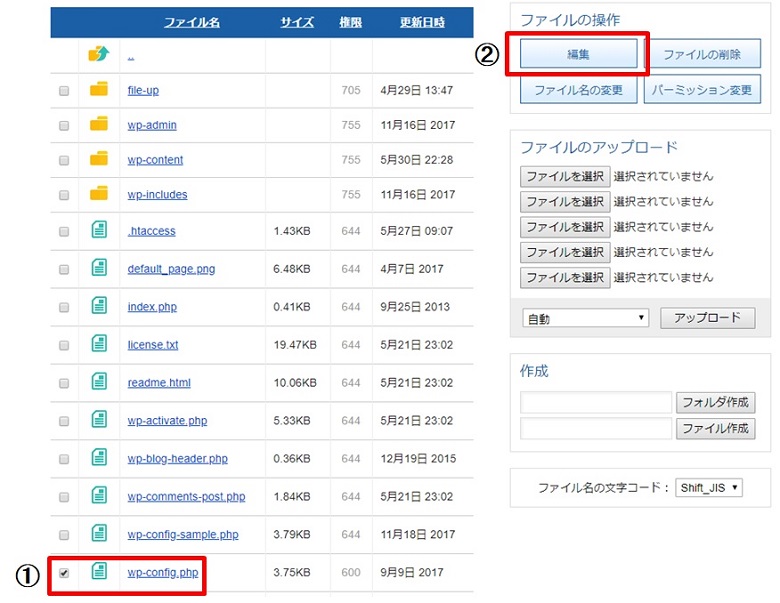Click the wp-blog-header.php file icon
This screenshot has height=603, width=780.
click(x=99, y=457)
